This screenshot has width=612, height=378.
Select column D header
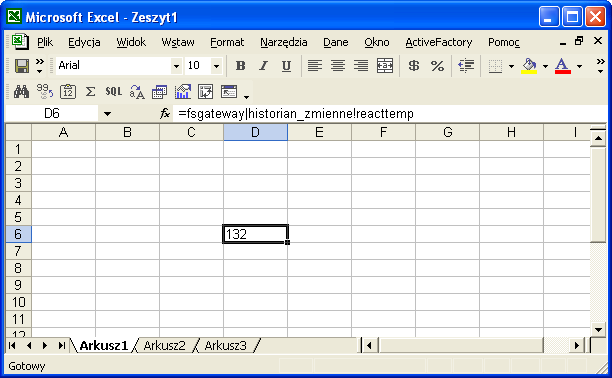[x=256, y=132]
